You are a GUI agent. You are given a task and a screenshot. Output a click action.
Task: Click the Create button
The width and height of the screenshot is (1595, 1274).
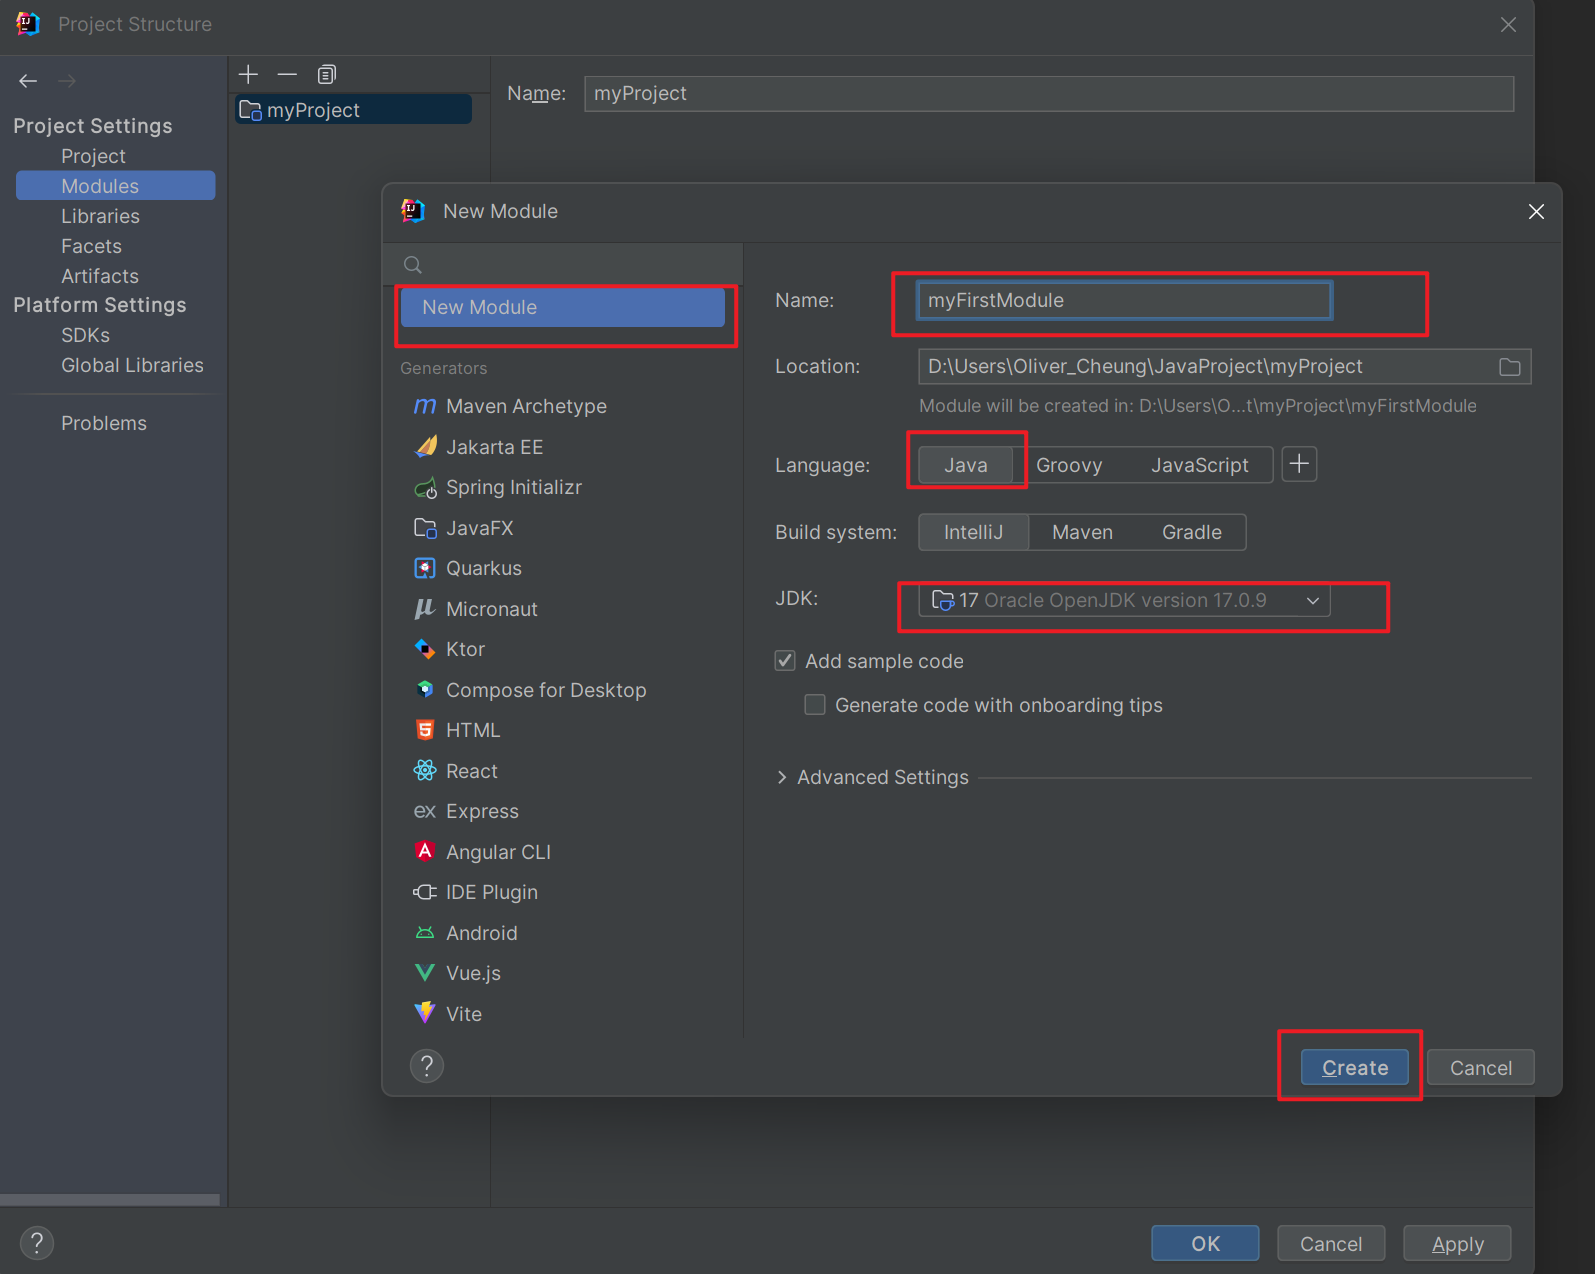click(1355, 1067)
